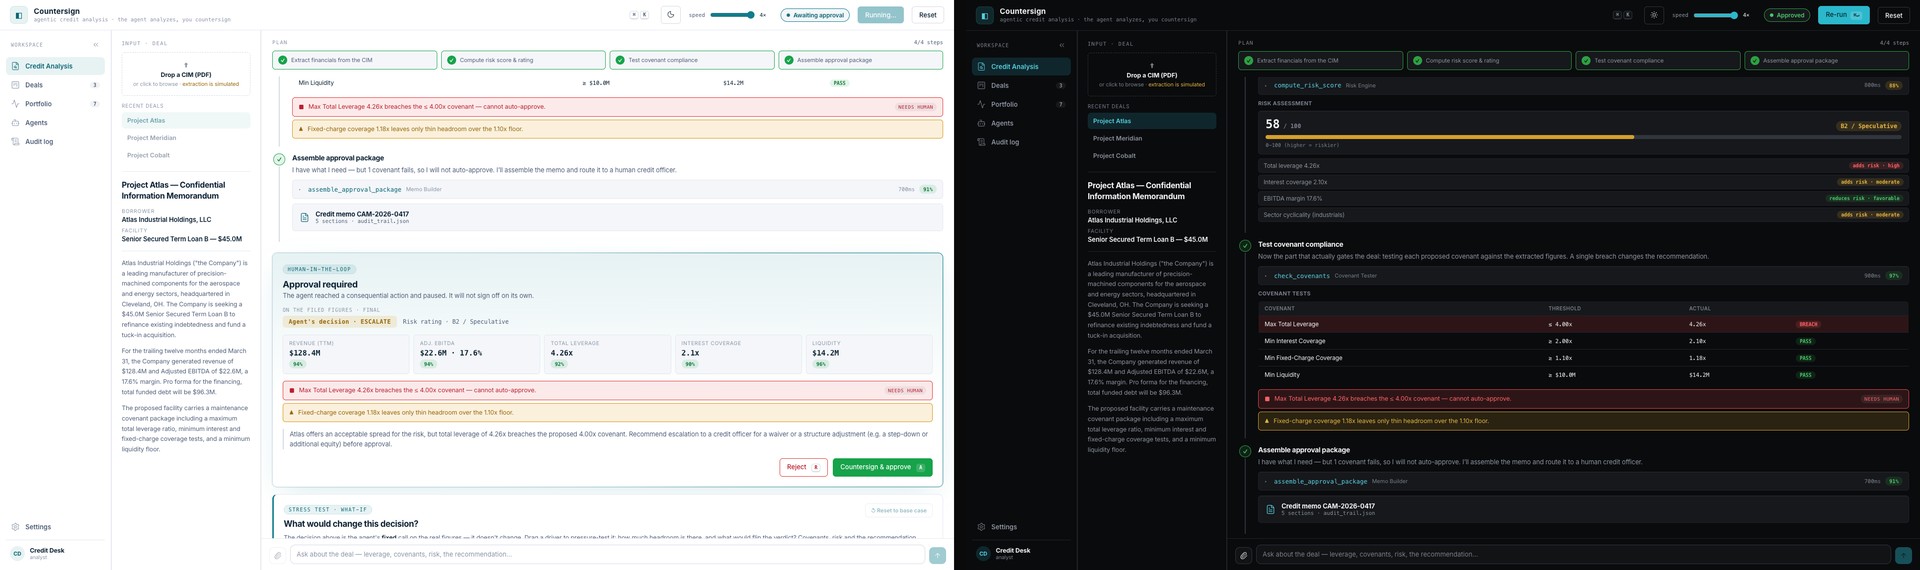This screenshot has width=1920, height=570.
Task: Switch to light mode with the sun icon
Action: [1654, 15]
